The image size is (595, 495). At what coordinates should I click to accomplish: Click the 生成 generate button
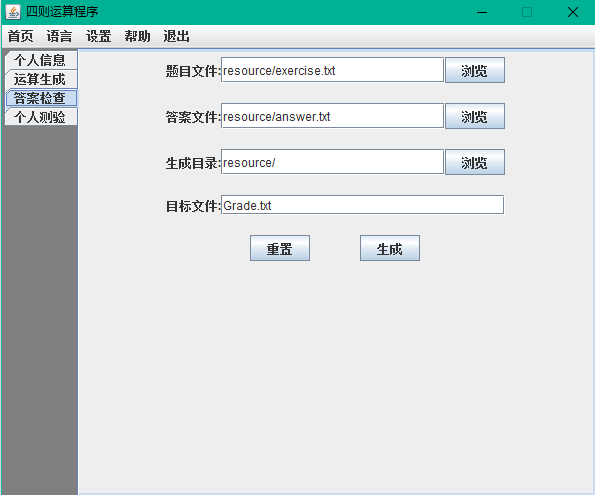(x=390, y=248)
